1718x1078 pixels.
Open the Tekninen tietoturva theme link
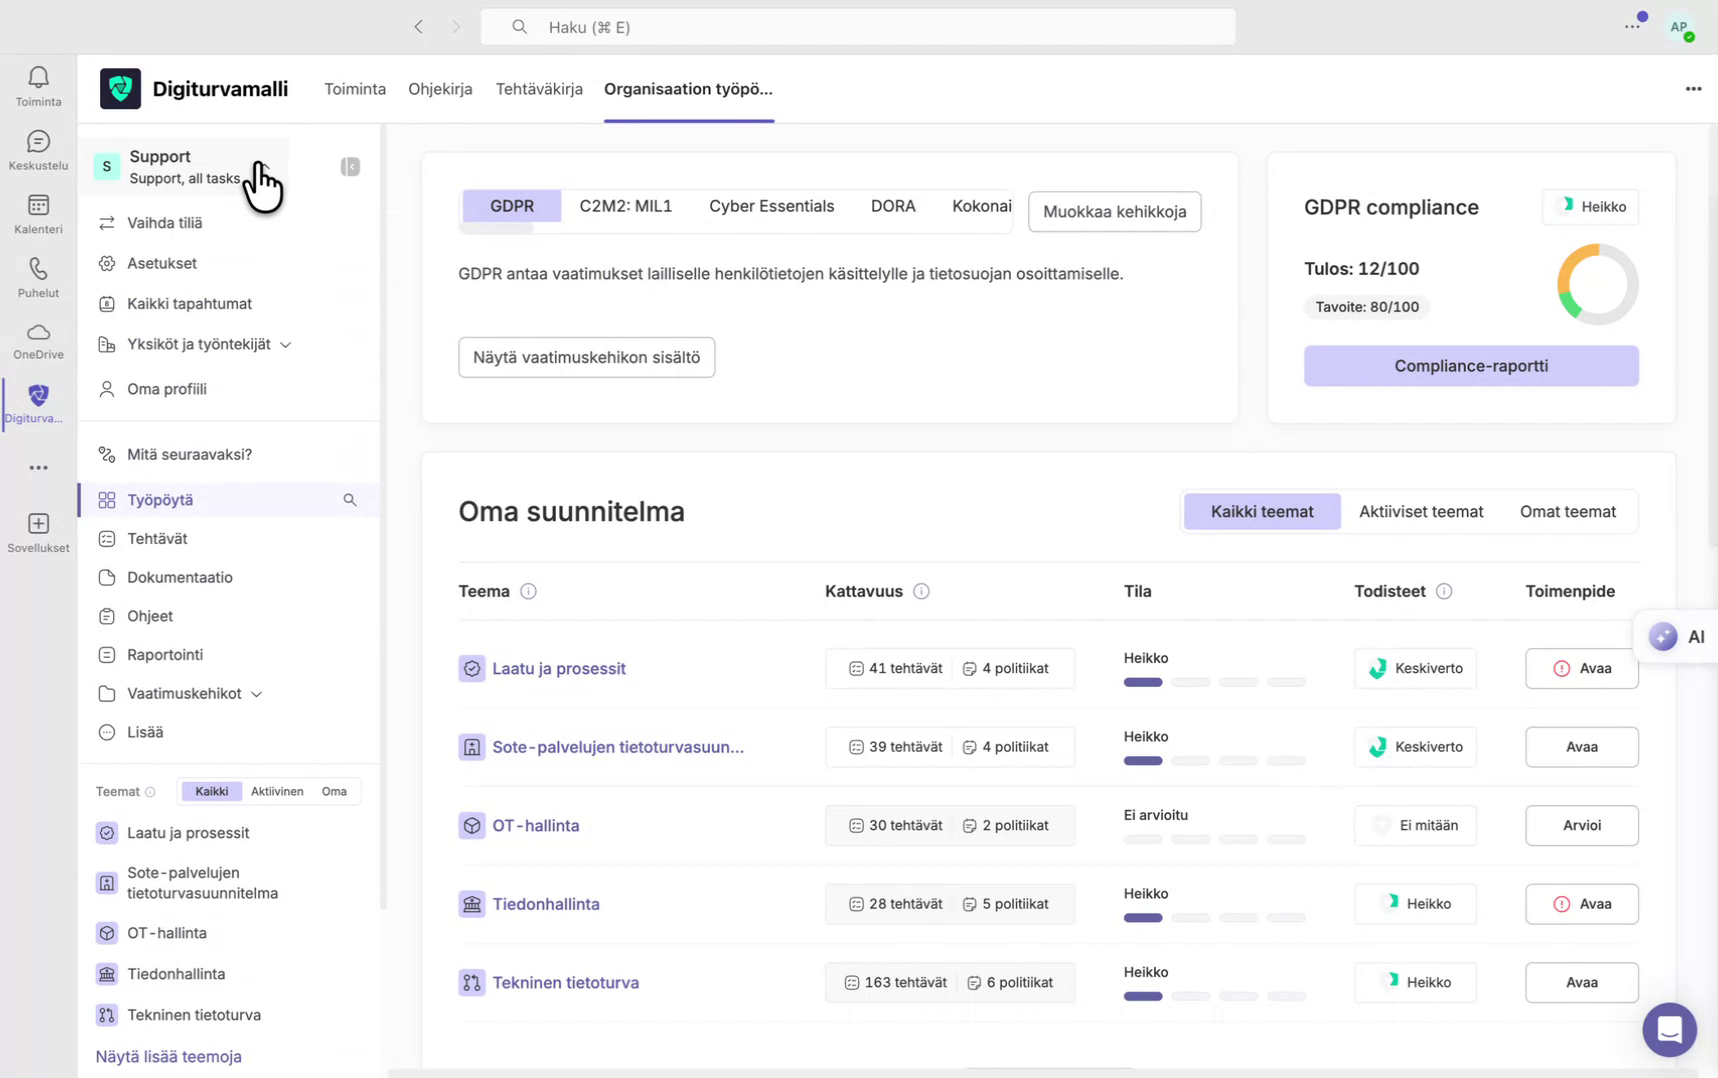coord(566,982)
